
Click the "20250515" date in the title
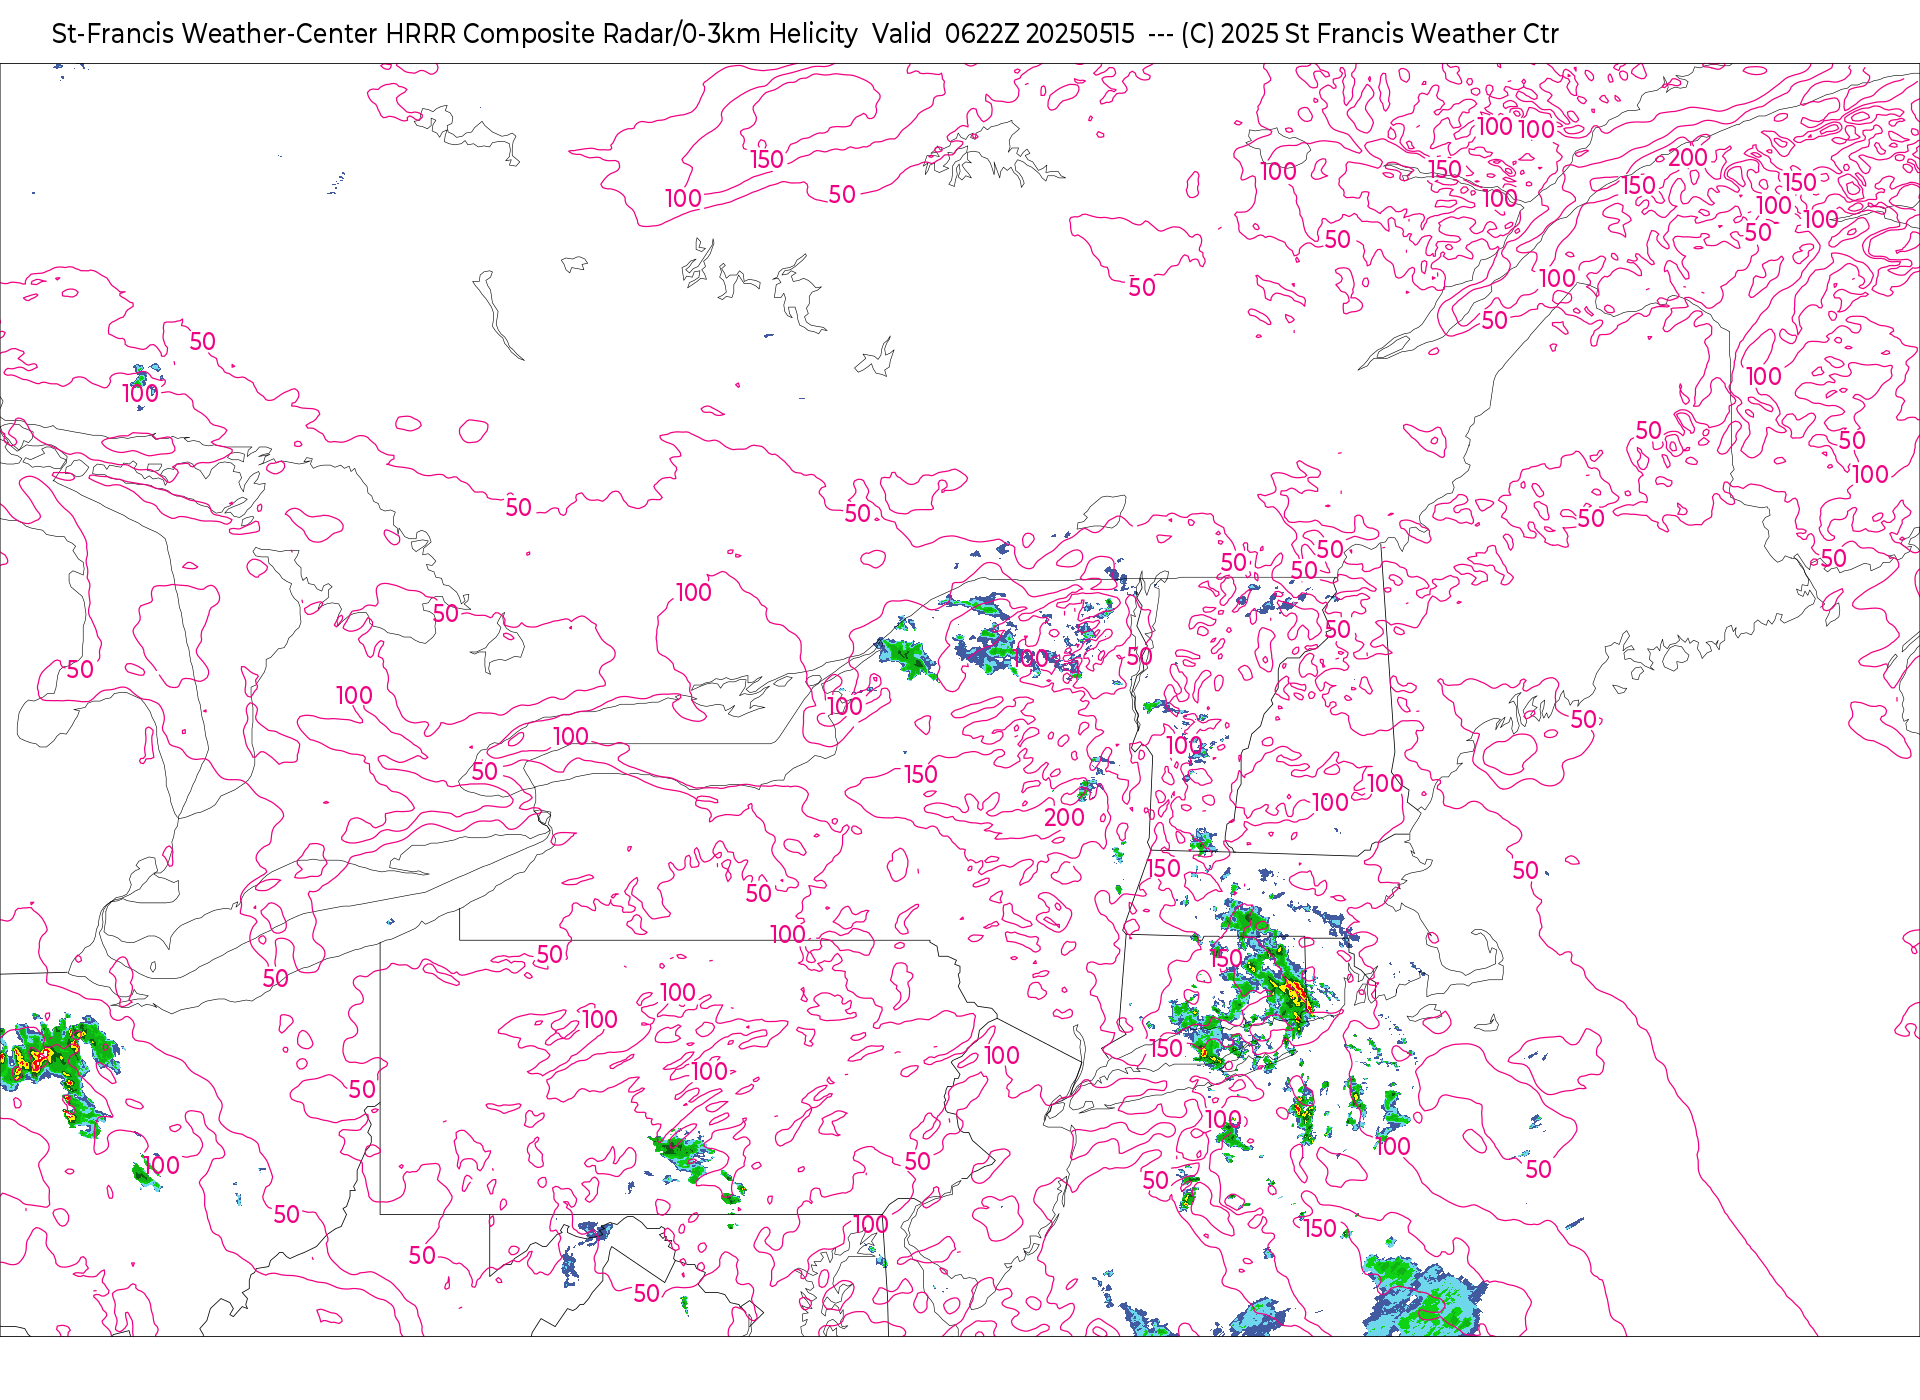[1081, 34]
